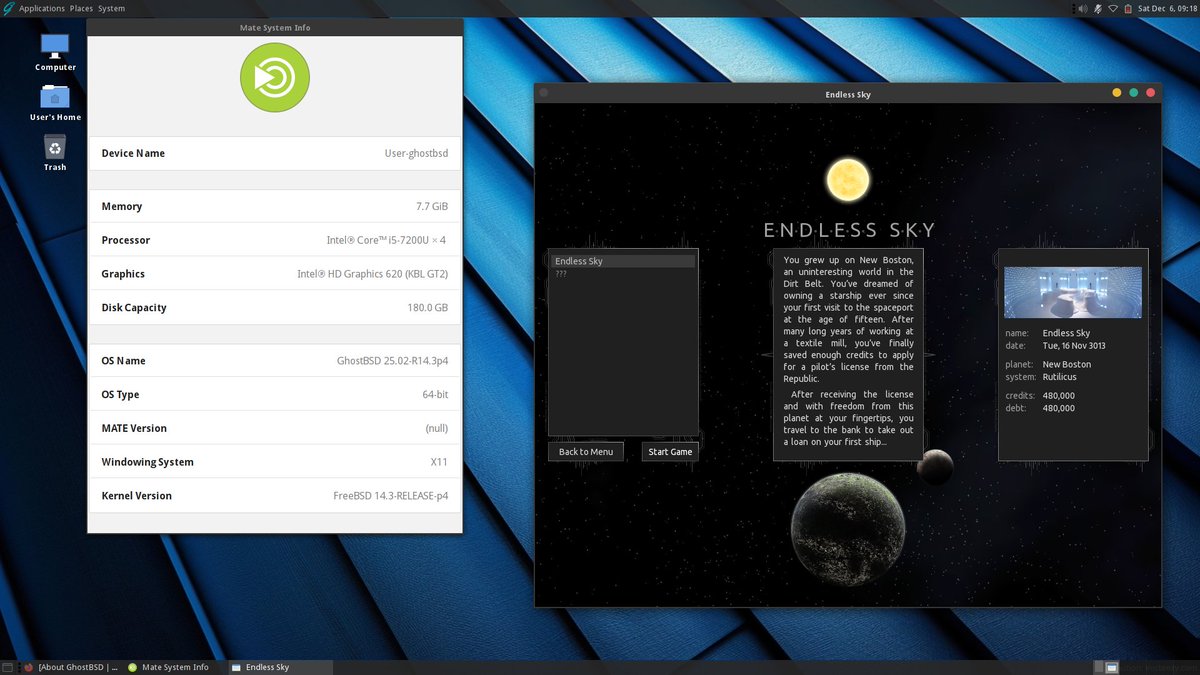Switch to About GhostBSD taskbar window

(x=70, y=667)
